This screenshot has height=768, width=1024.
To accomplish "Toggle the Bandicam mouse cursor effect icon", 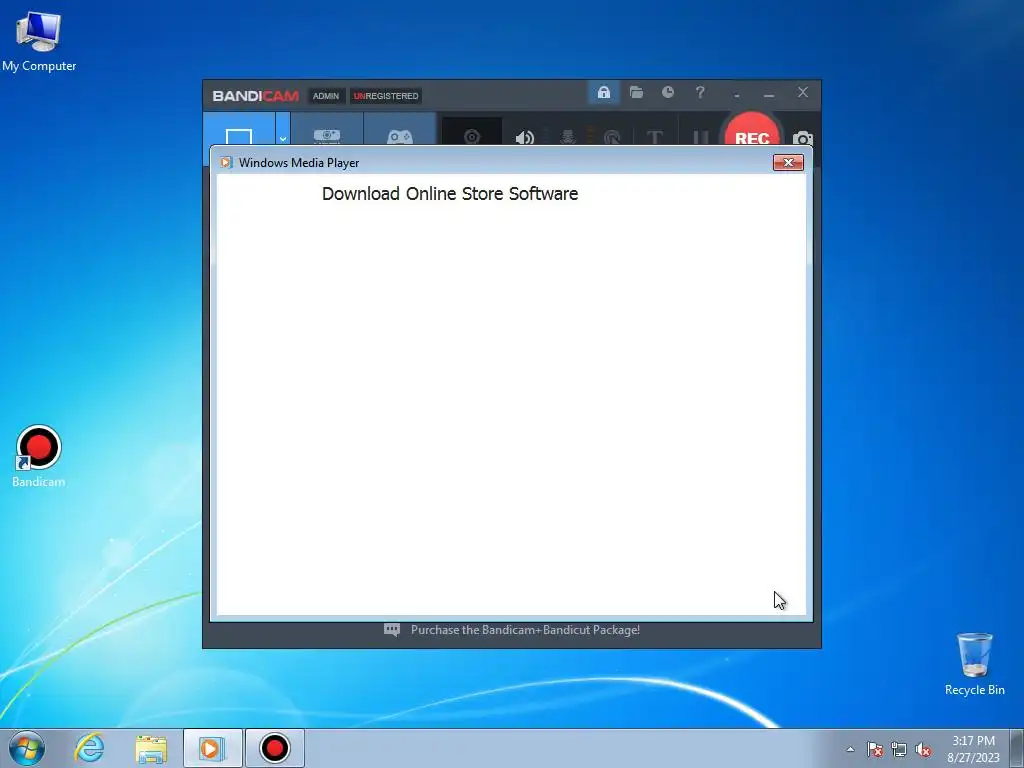I will click(x=611, y=137).
